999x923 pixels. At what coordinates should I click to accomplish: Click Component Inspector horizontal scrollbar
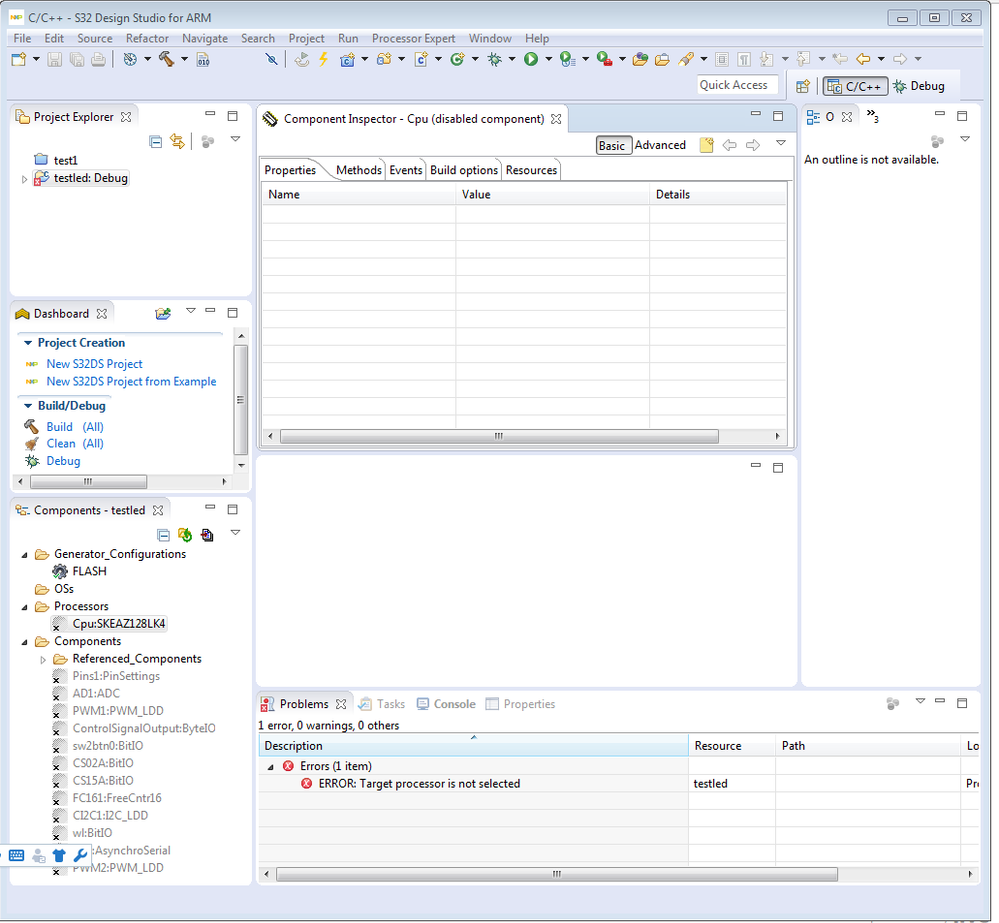[499, 436]
